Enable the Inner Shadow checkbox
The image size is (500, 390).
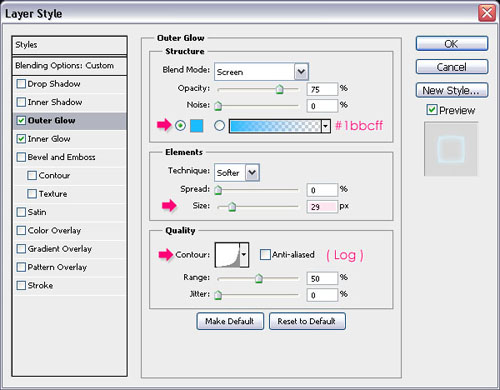pyautogui.click(x=21, y=102)
